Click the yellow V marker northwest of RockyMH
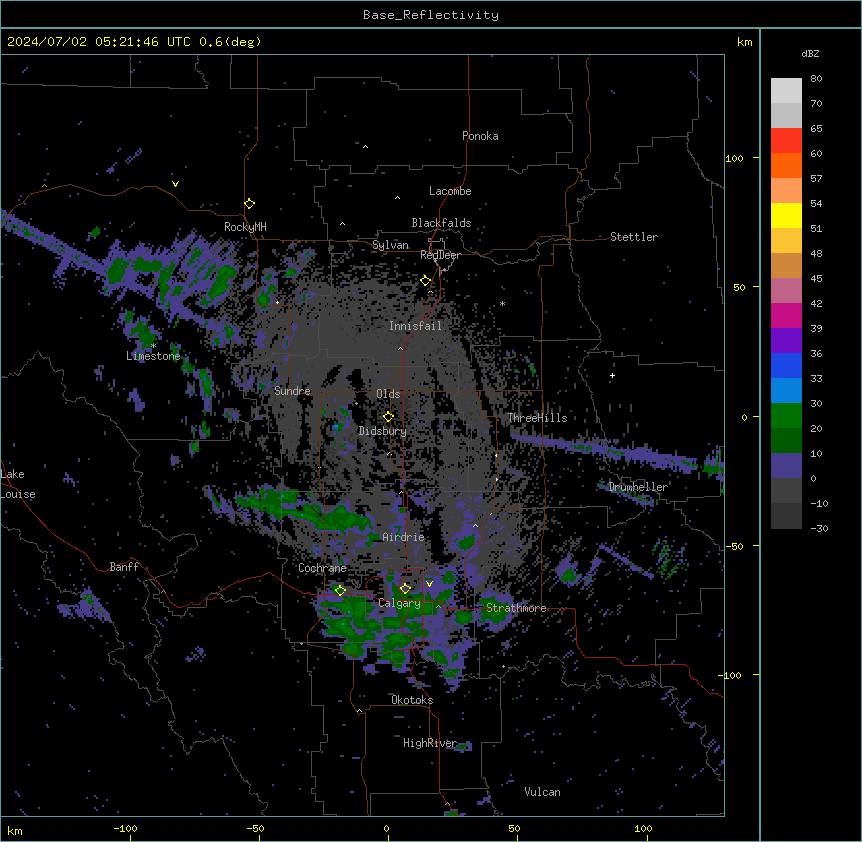Image resolution: width=862 pixels, height=842 pixels. pyautogui.click(x=175, y=184)
